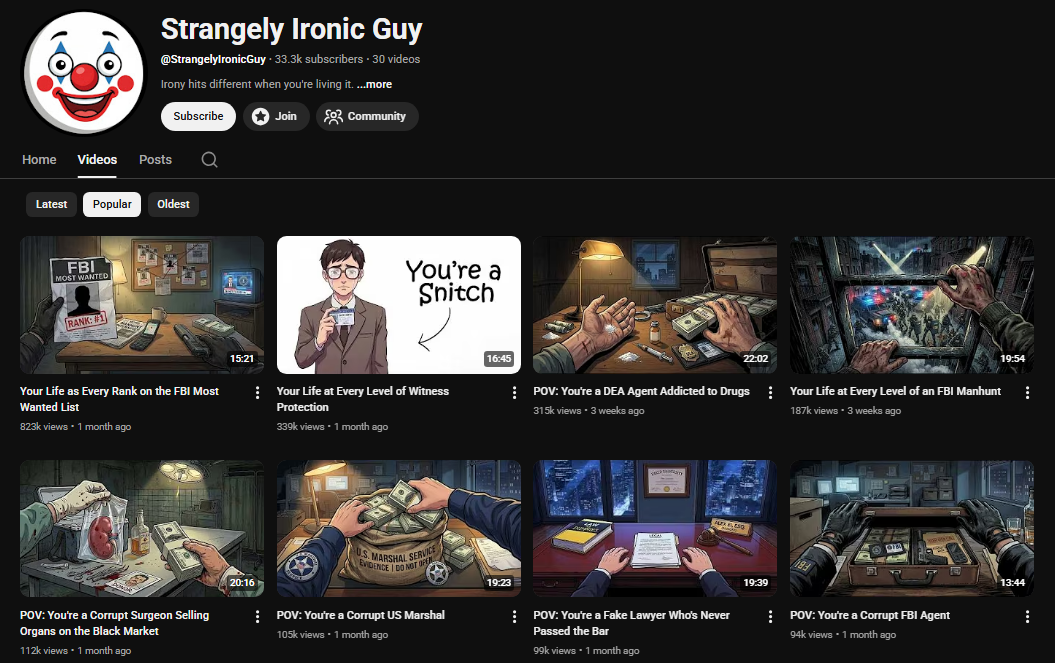Switch to the Home tab
Screen dimensions: 1055x663
39,159
